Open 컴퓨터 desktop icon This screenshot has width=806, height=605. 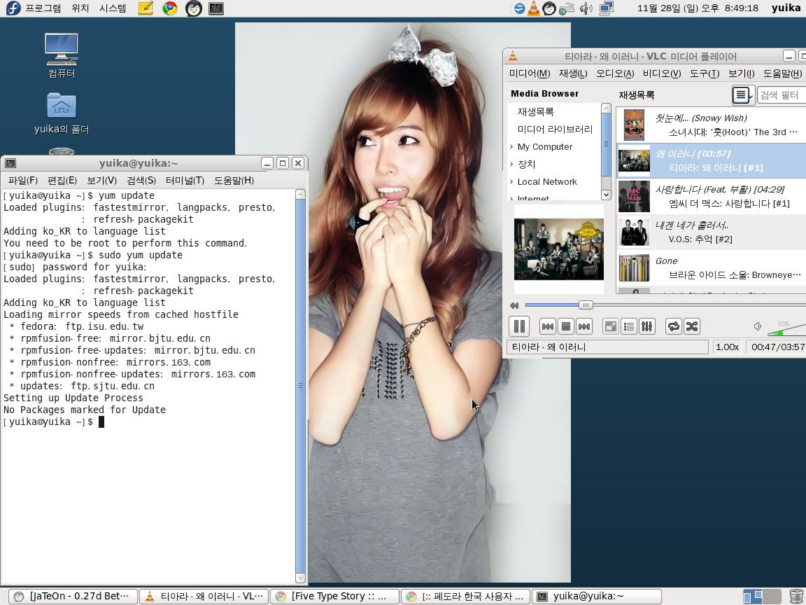tap(61, 56)
